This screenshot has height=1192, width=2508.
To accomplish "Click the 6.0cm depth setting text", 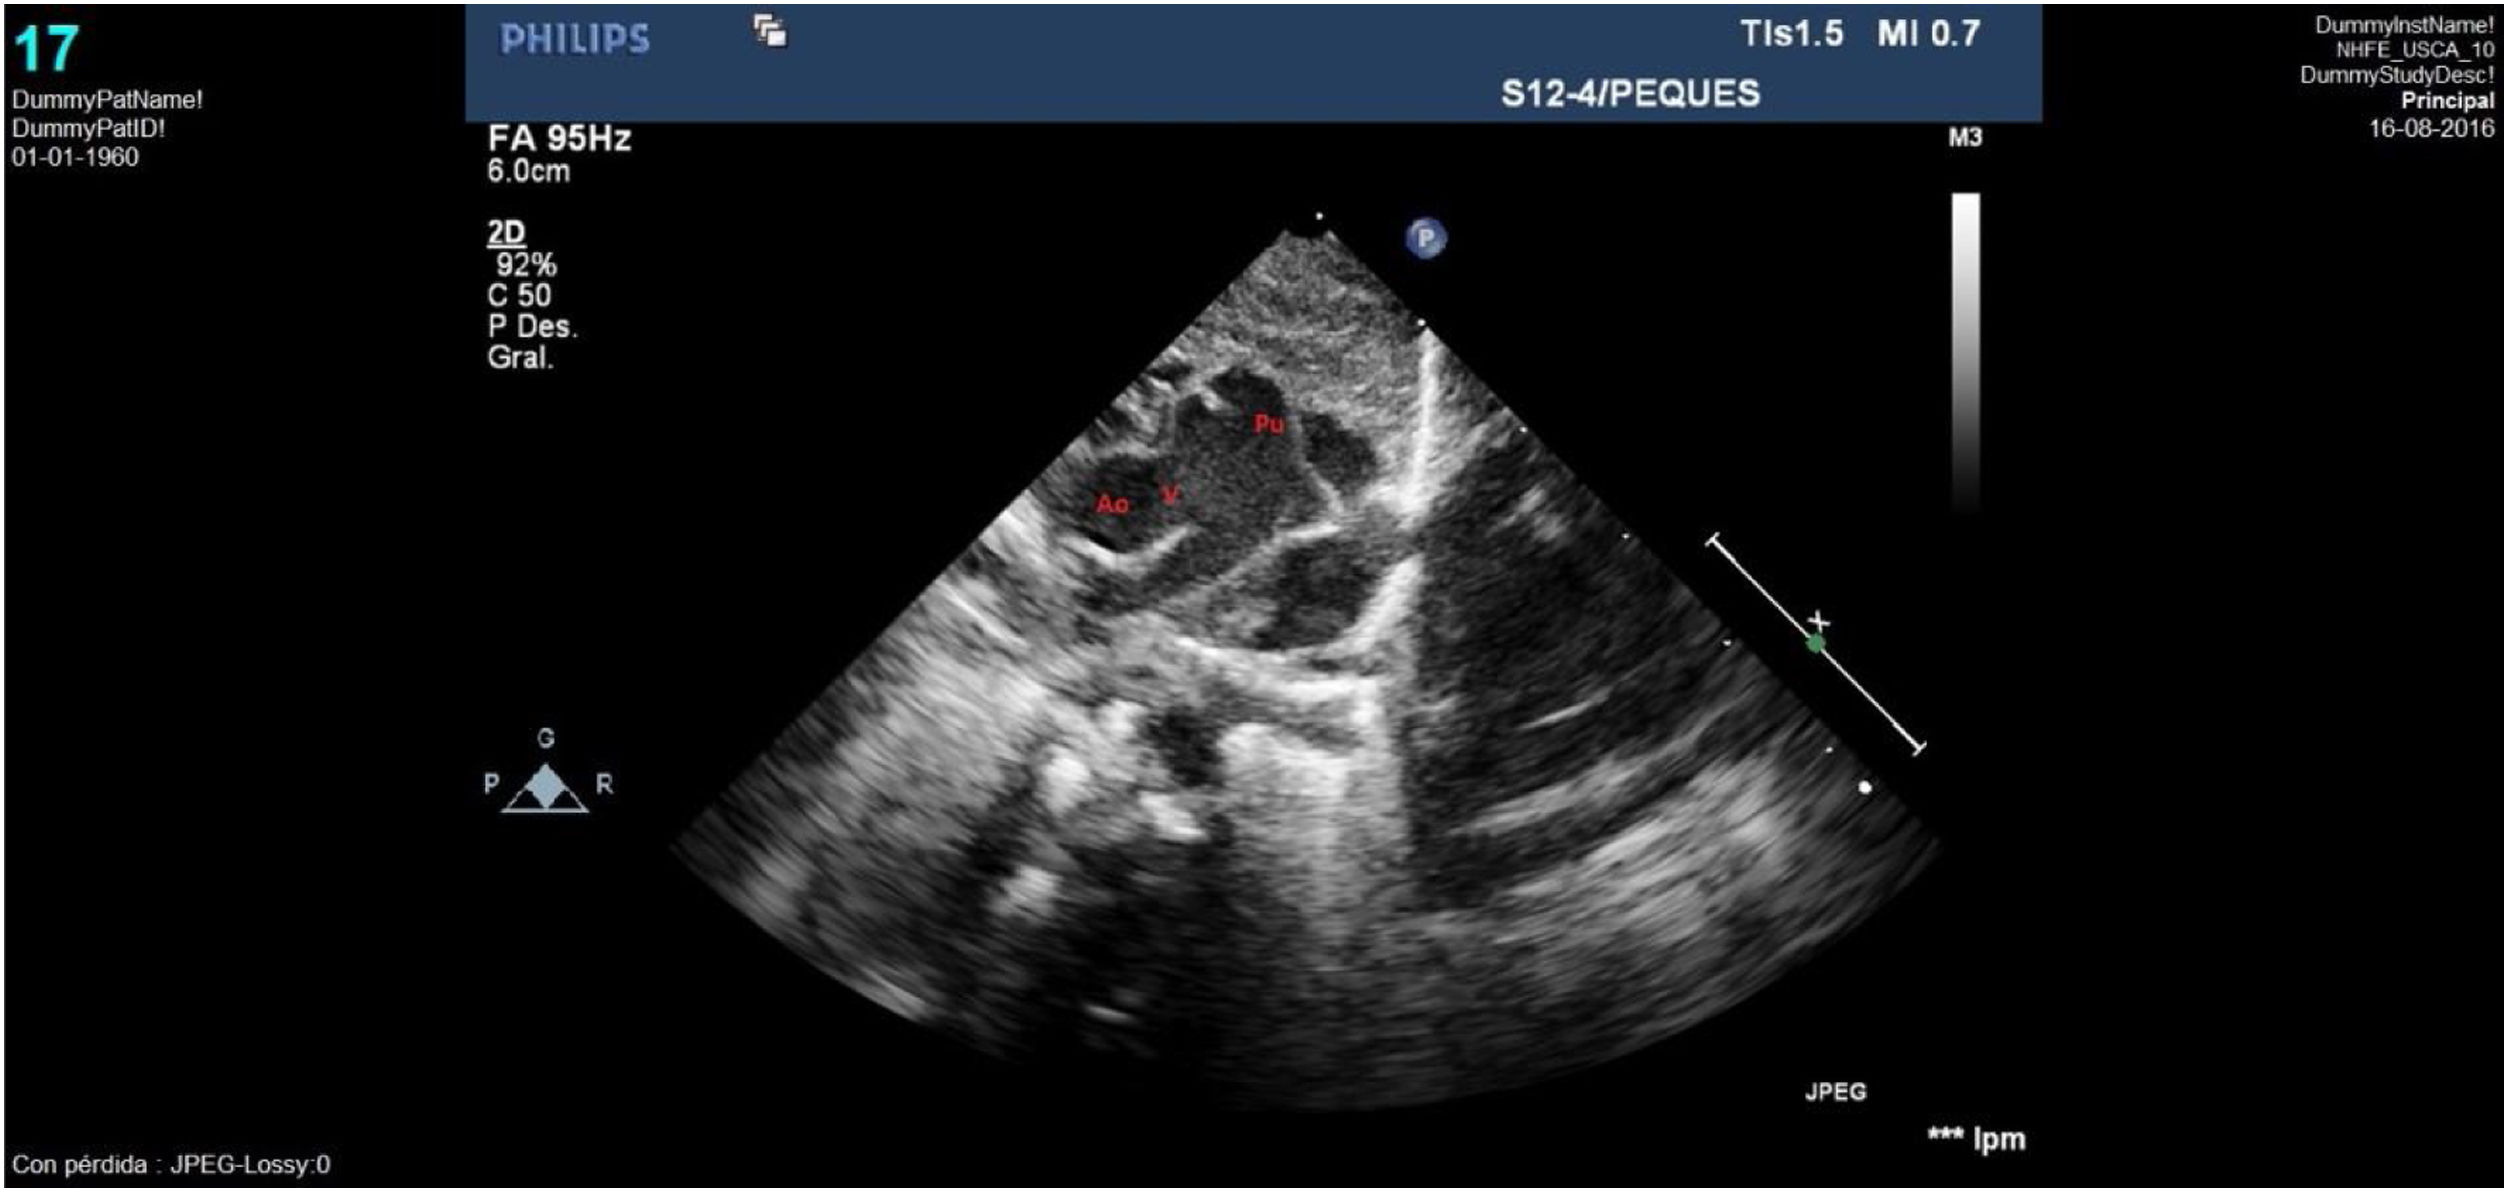I will [528, 171].
